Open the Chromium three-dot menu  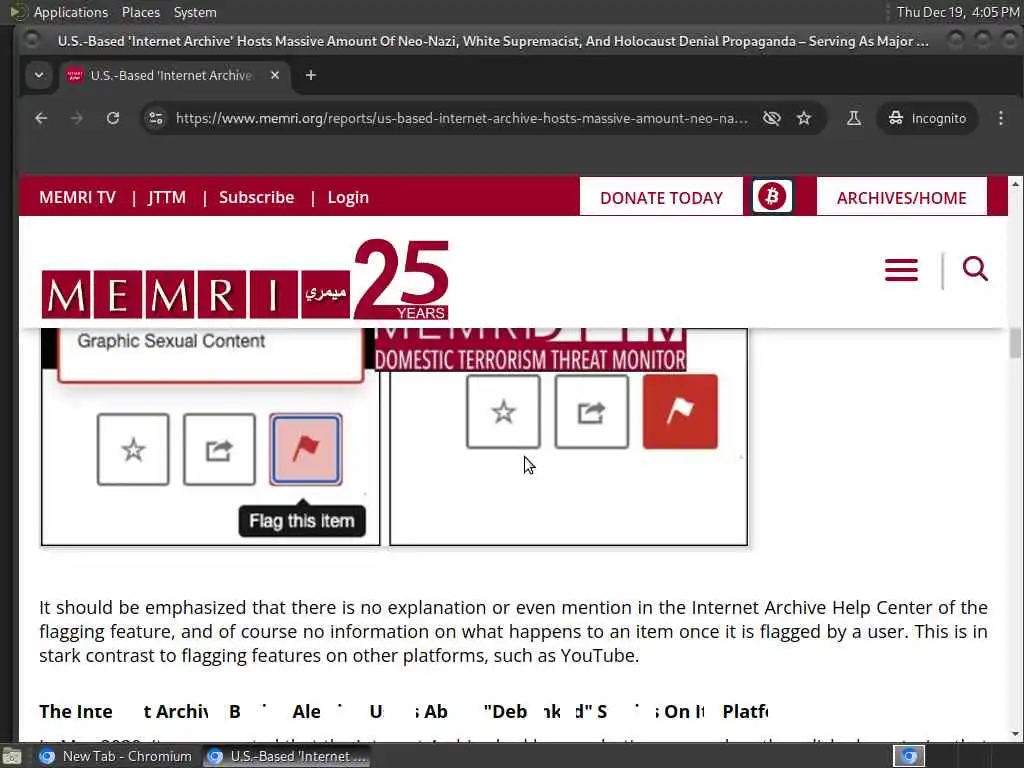(1000, 118)
